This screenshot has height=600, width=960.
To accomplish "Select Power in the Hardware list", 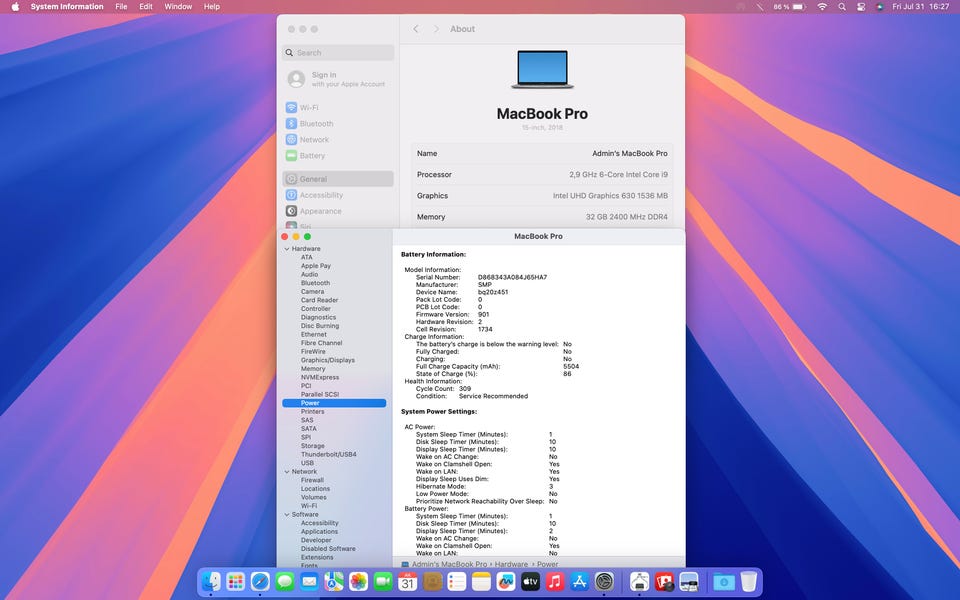I will pos(334,403).
